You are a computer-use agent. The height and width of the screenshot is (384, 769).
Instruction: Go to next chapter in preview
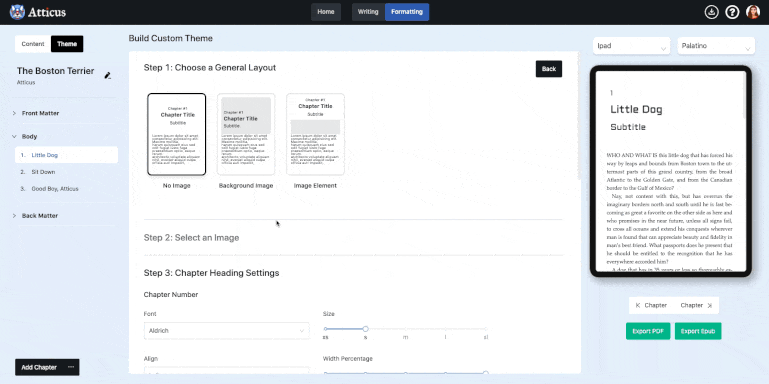click(x=696, y=305)
